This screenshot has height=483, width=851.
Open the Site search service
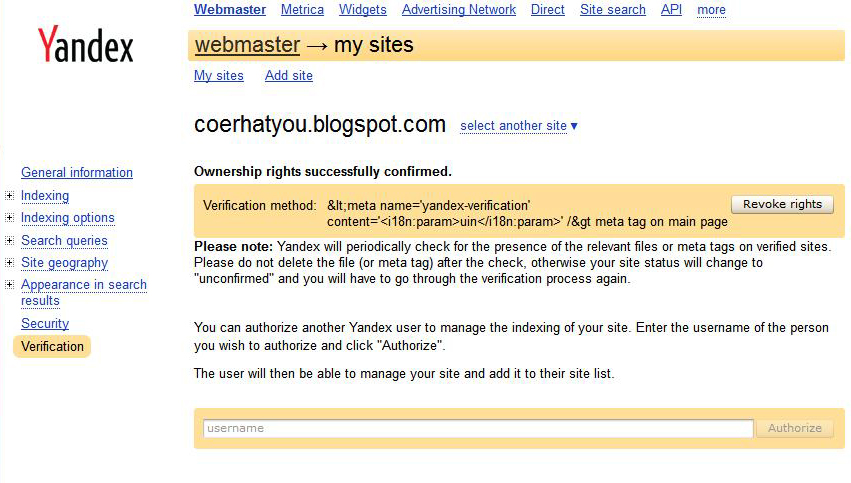coord(612,10)
